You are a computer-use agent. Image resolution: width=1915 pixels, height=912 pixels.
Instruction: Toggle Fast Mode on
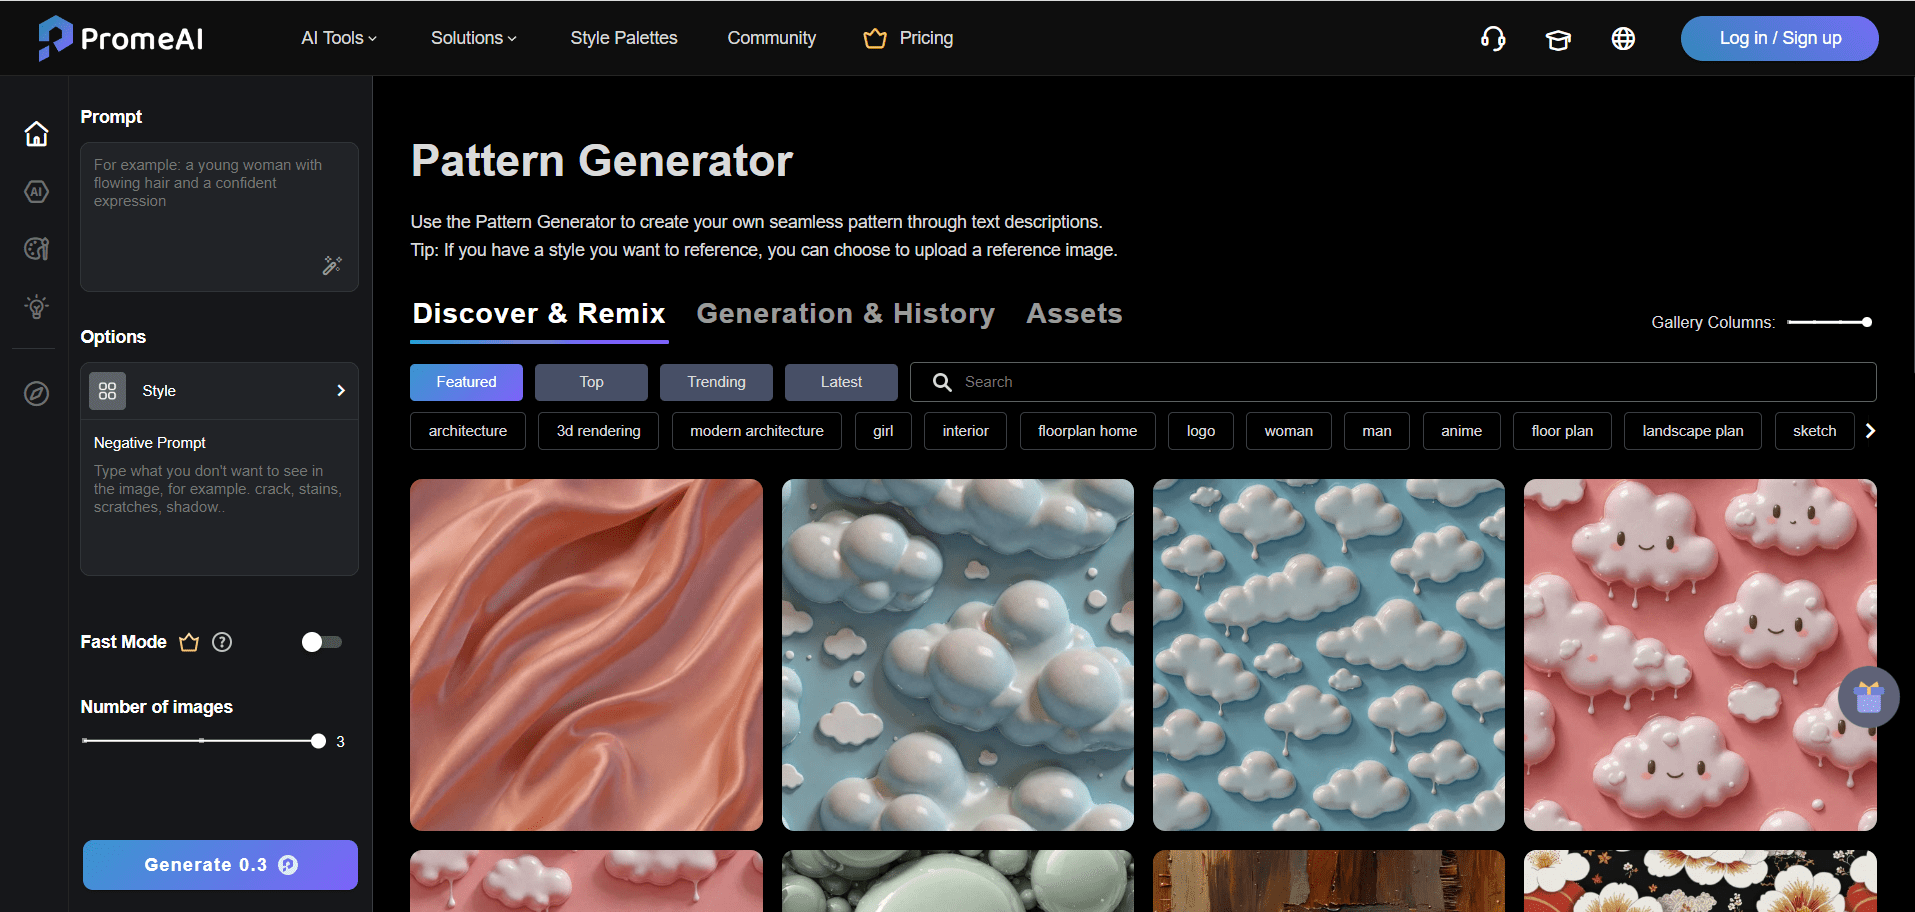321,641
